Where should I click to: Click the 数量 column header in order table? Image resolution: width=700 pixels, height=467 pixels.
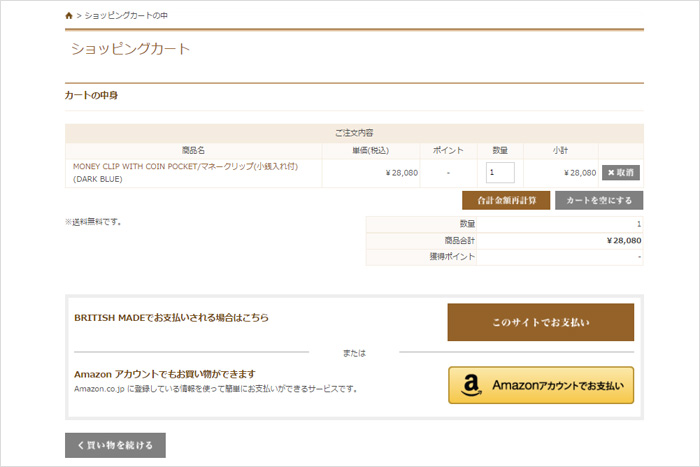[500, 150]
